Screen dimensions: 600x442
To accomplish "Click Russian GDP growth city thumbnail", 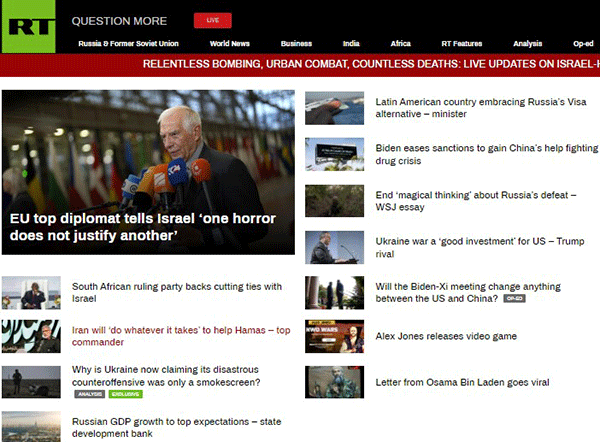I will pos(31,427).
